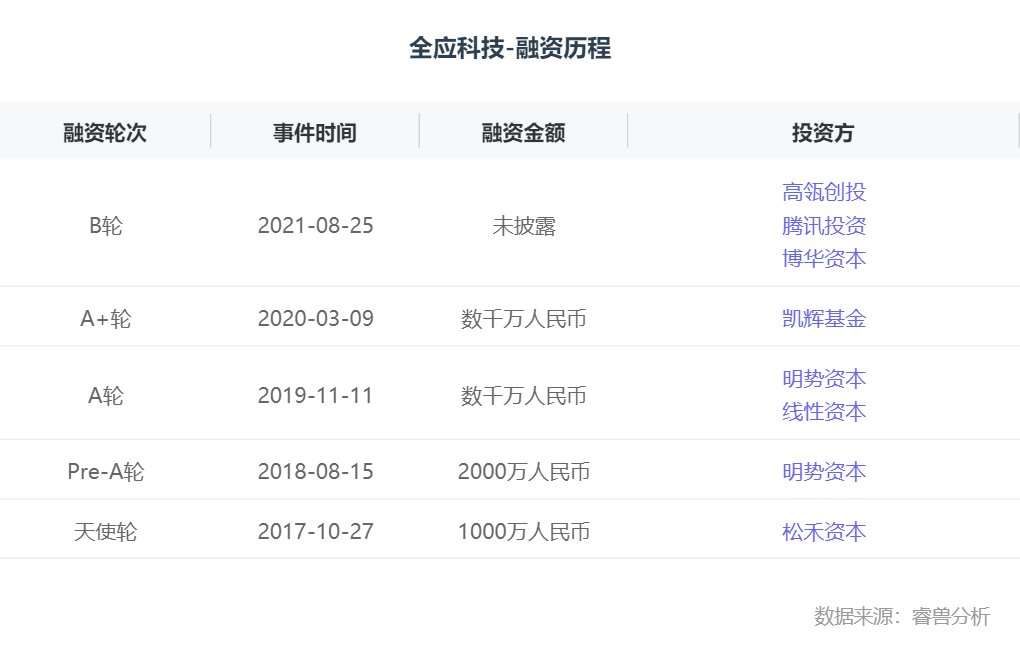Open 明势资本 link in the Pre-A轮 row
This screenshot has width=1020, height=669.
(x=824, y=472)
